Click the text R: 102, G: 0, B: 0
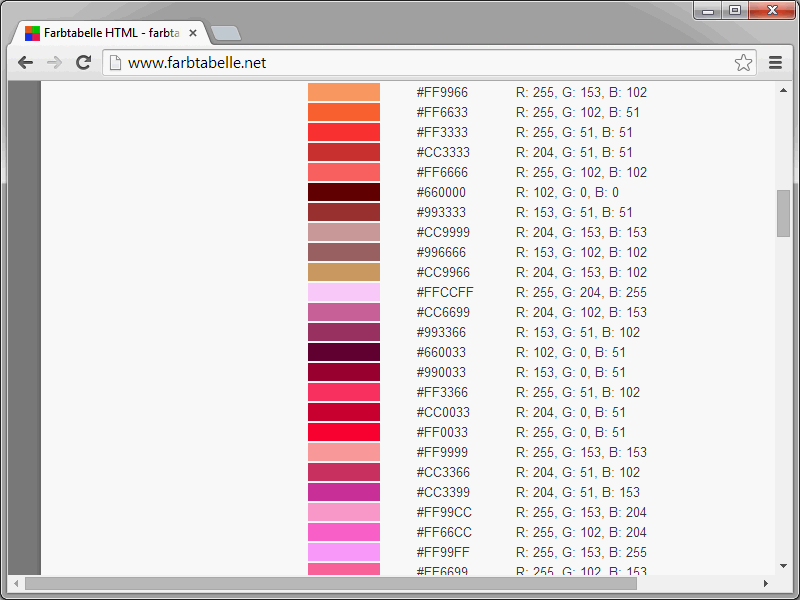The image size is (800, 600). point(567,192)
